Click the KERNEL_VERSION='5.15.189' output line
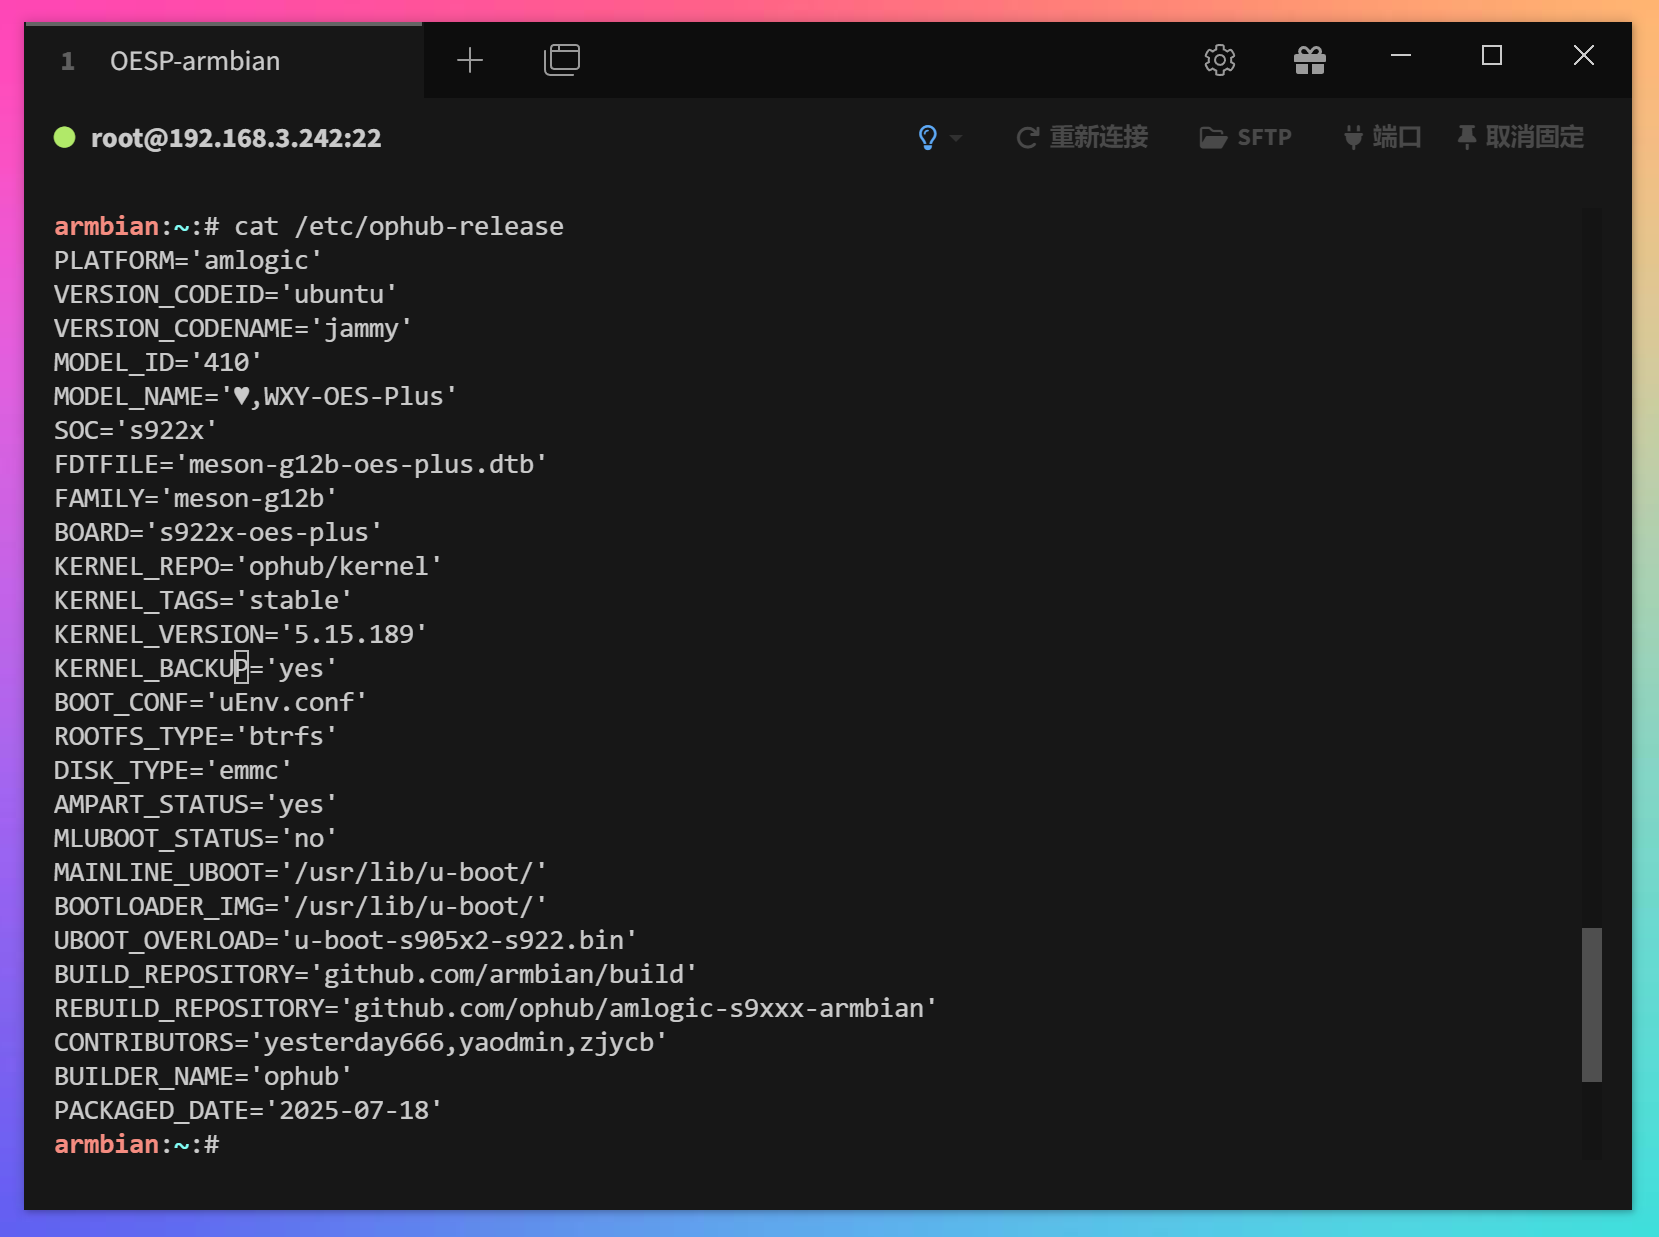The width and height of the screenshot is (1659, 1237). [240, 634]
